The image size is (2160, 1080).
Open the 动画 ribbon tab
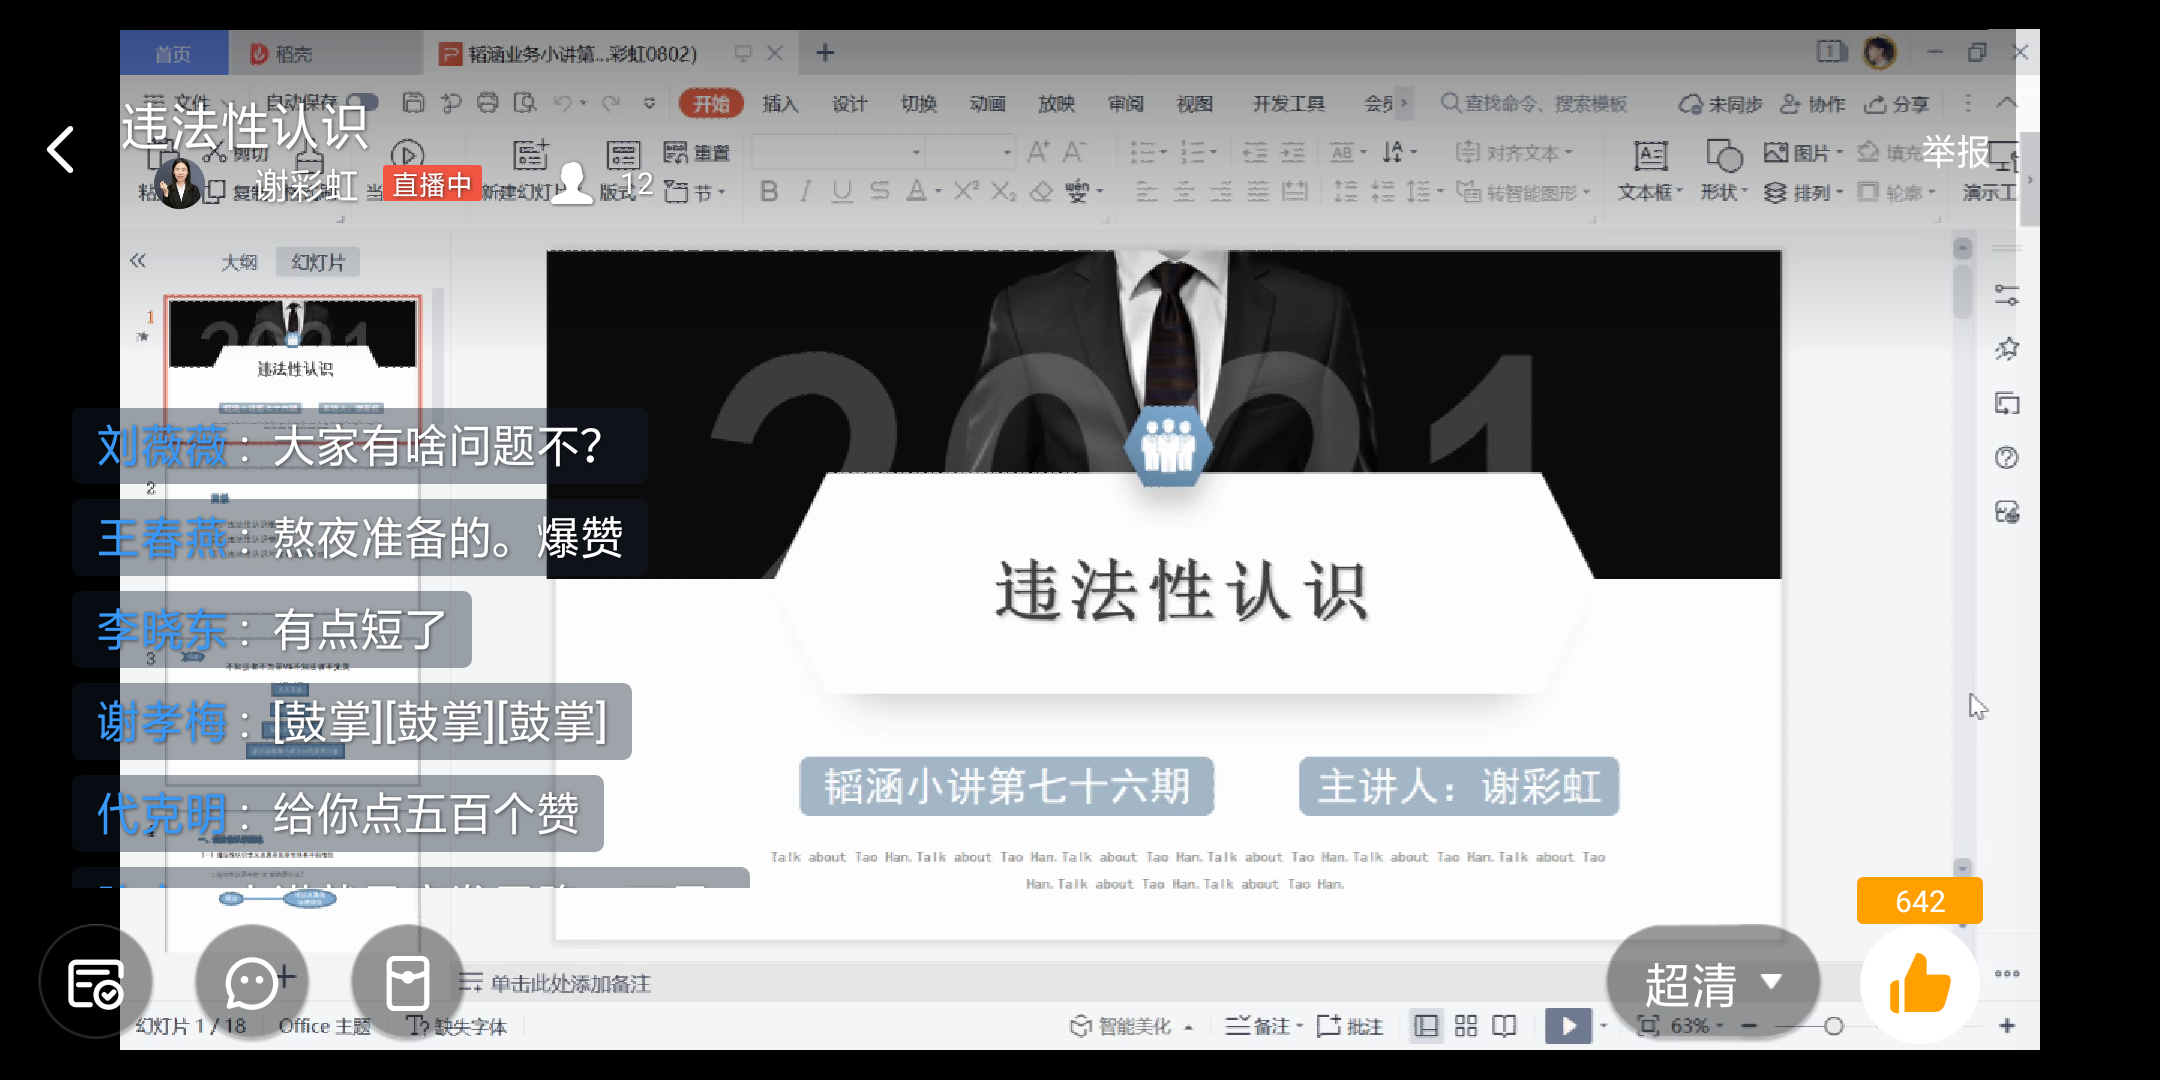[x=987, y=104]
